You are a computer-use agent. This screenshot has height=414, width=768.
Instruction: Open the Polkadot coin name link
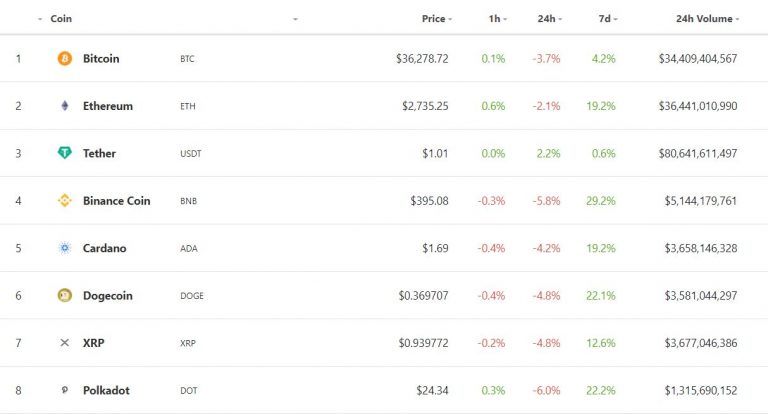106,390
